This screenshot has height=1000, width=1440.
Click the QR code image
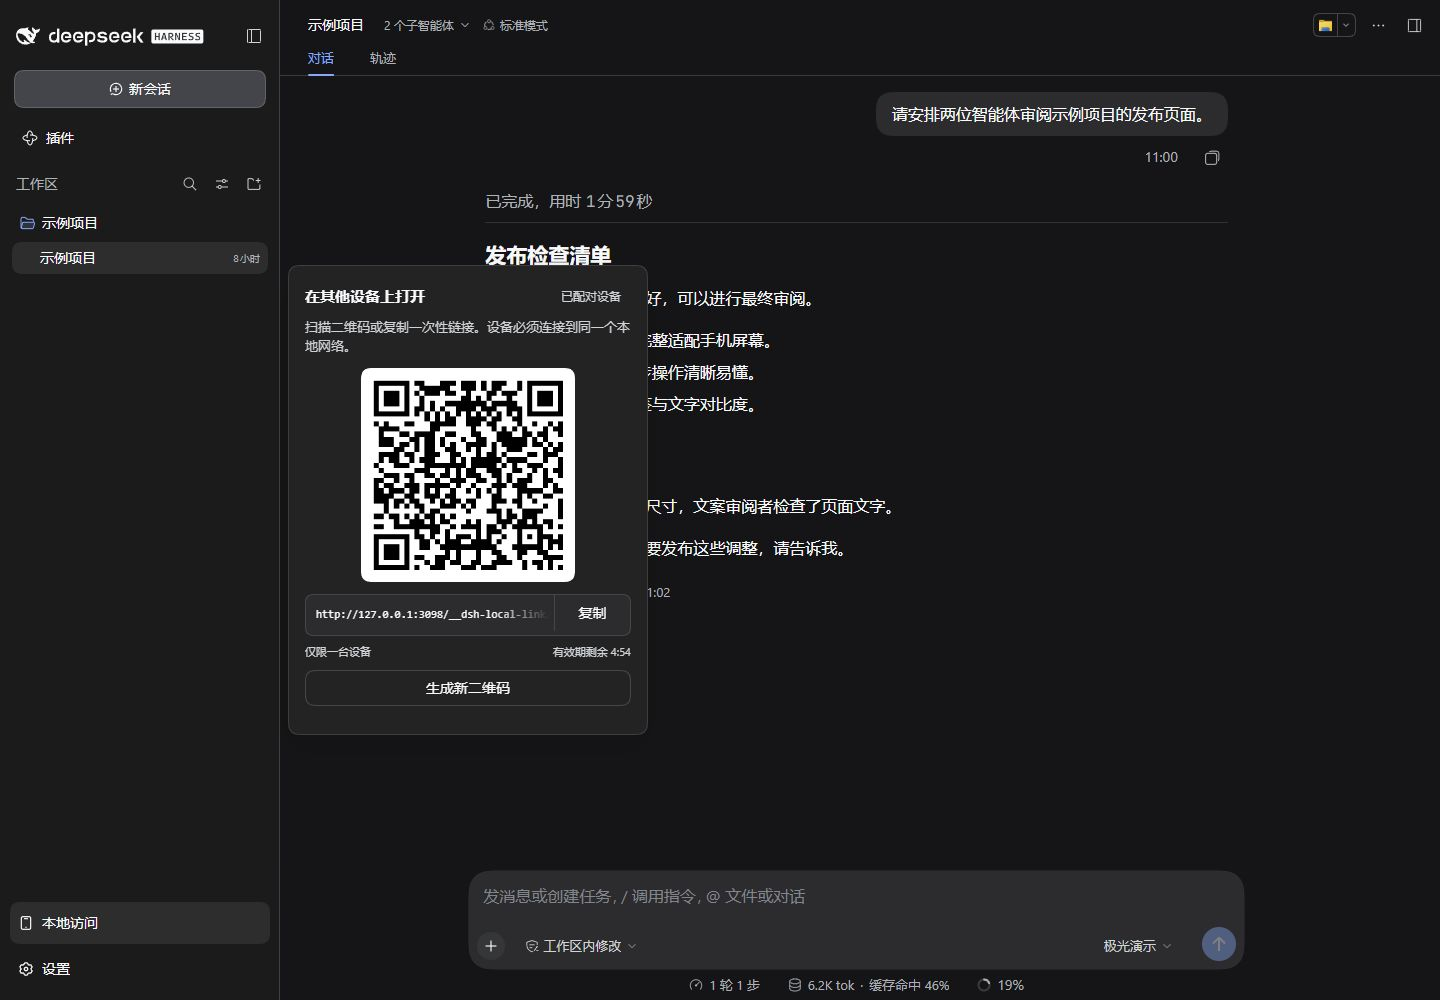468,474
